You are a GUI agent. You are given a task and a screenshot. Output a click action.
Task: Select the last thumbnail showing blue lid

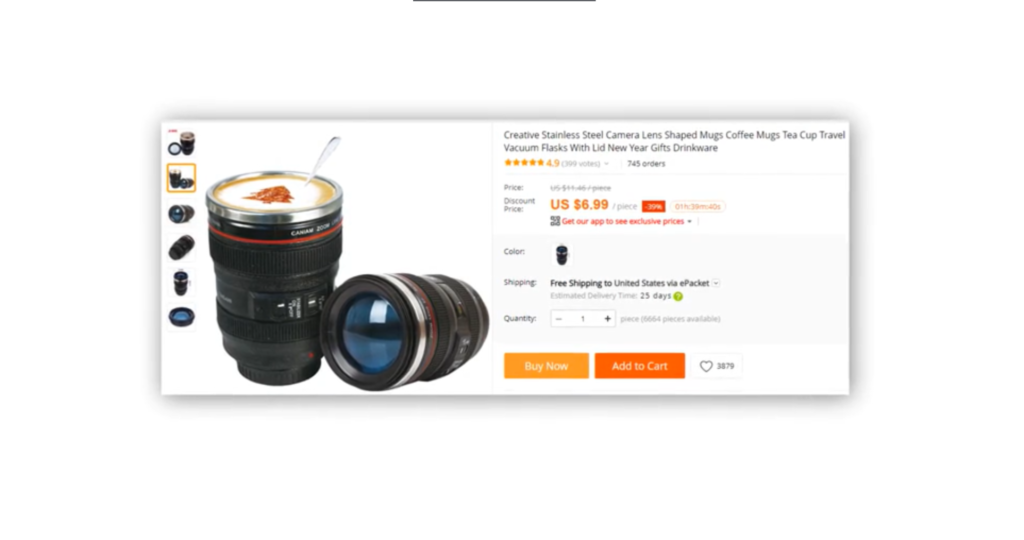click(x=181, y=317)
